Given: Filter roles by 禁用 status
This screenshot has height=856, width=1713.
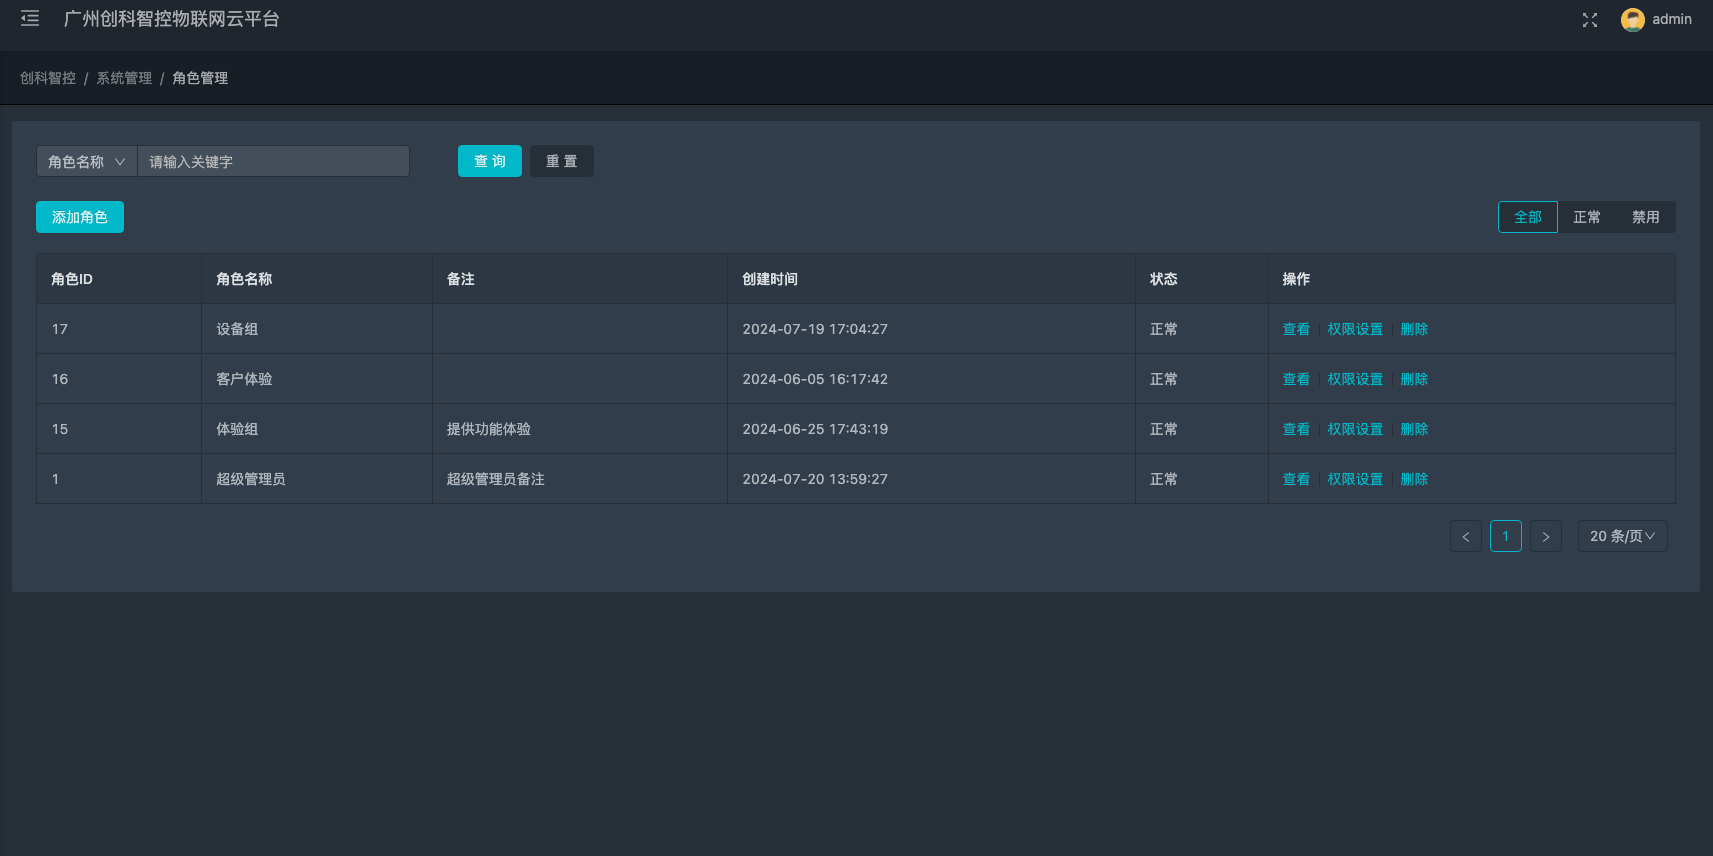Looking at the screenshot, I should [1645, 217].
